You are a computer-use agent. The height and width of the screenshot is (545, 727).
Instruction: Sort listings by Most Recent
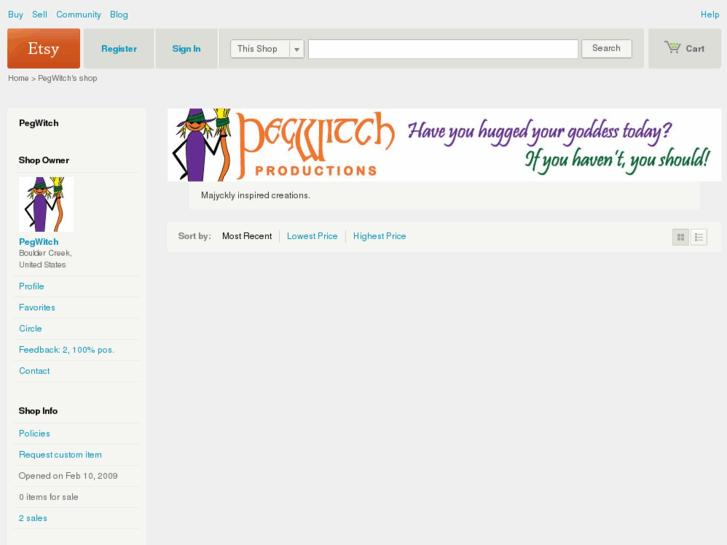(x=247, y=236)
